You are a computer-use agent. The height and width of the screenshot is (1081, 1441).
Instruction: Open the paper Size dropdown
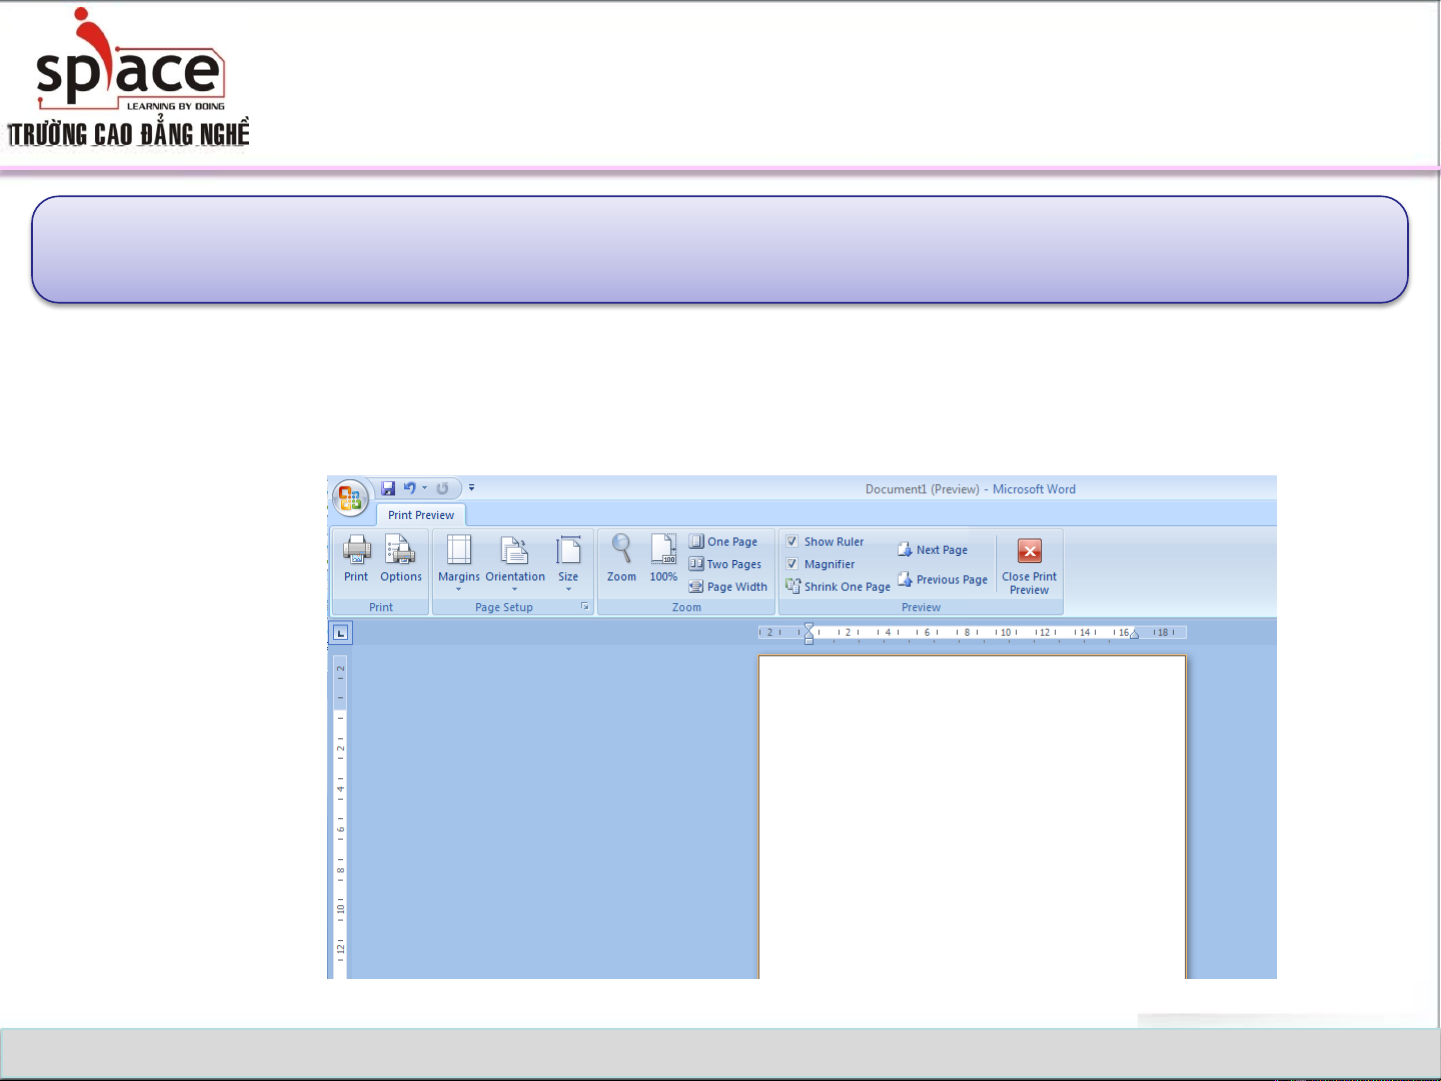click(x=568, y=560)
